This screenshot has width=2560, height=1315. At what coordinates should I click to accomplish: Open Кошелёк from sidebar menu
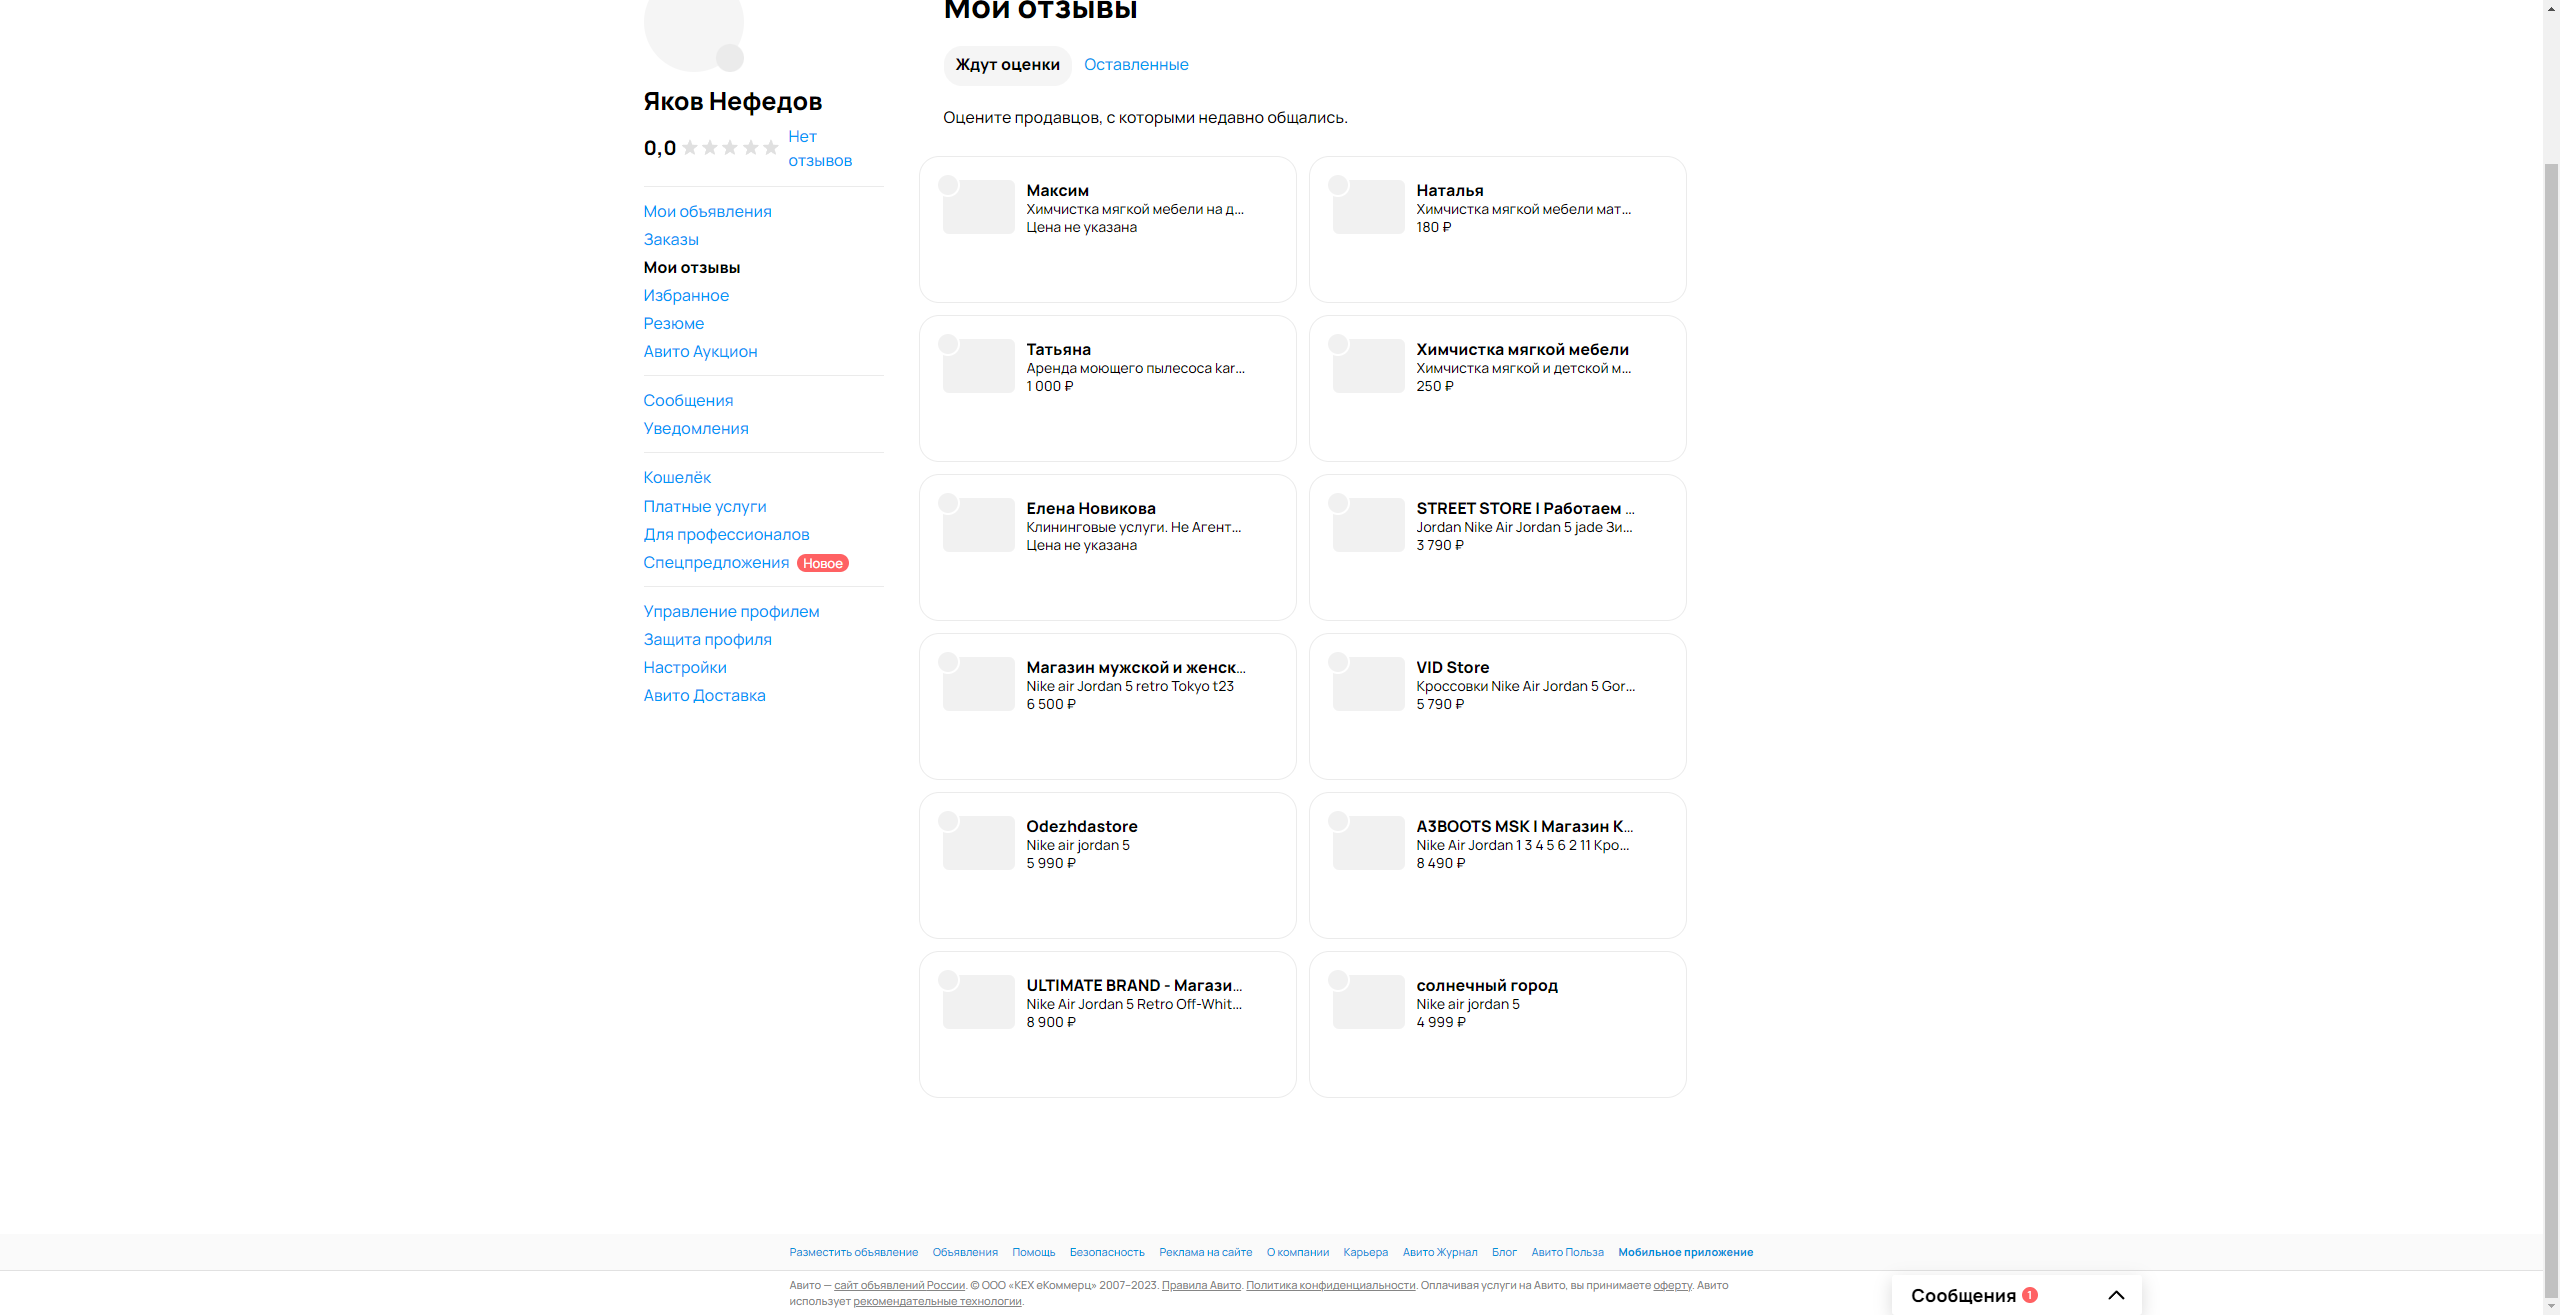point(677,478)
